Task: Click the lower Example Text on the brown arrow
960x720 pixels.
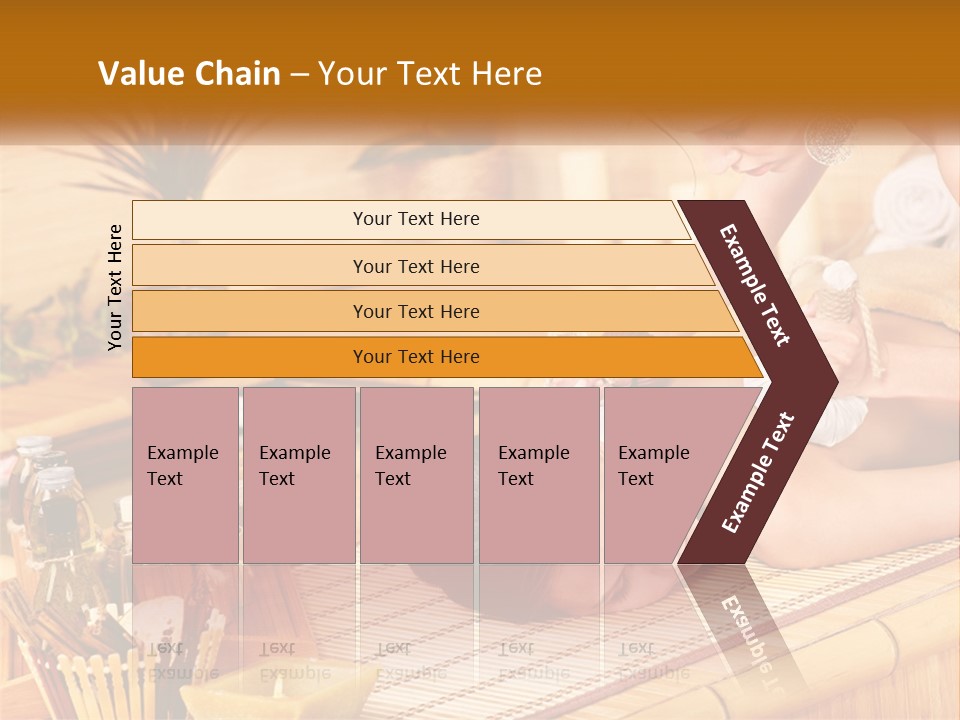Action: tap(758, 472)
